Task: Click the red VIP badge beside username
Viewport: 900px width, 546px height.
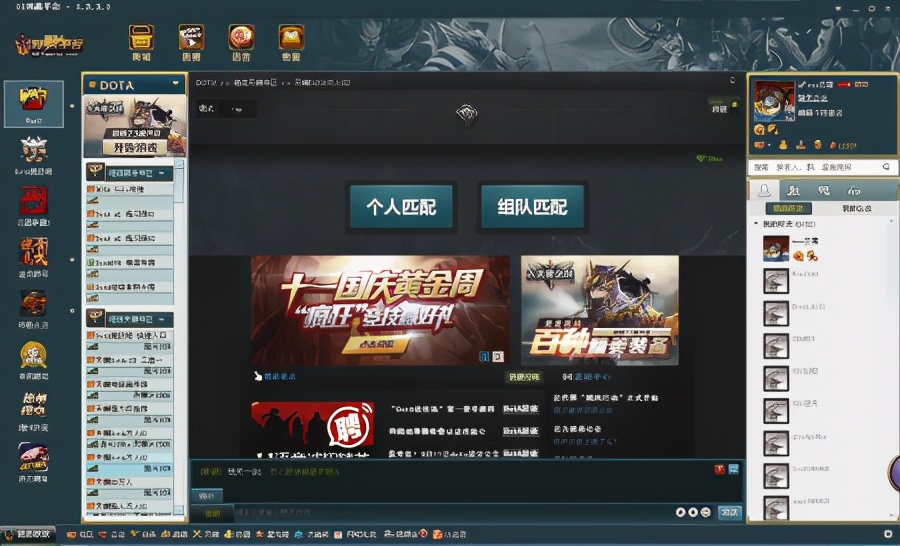Action: 844,84
